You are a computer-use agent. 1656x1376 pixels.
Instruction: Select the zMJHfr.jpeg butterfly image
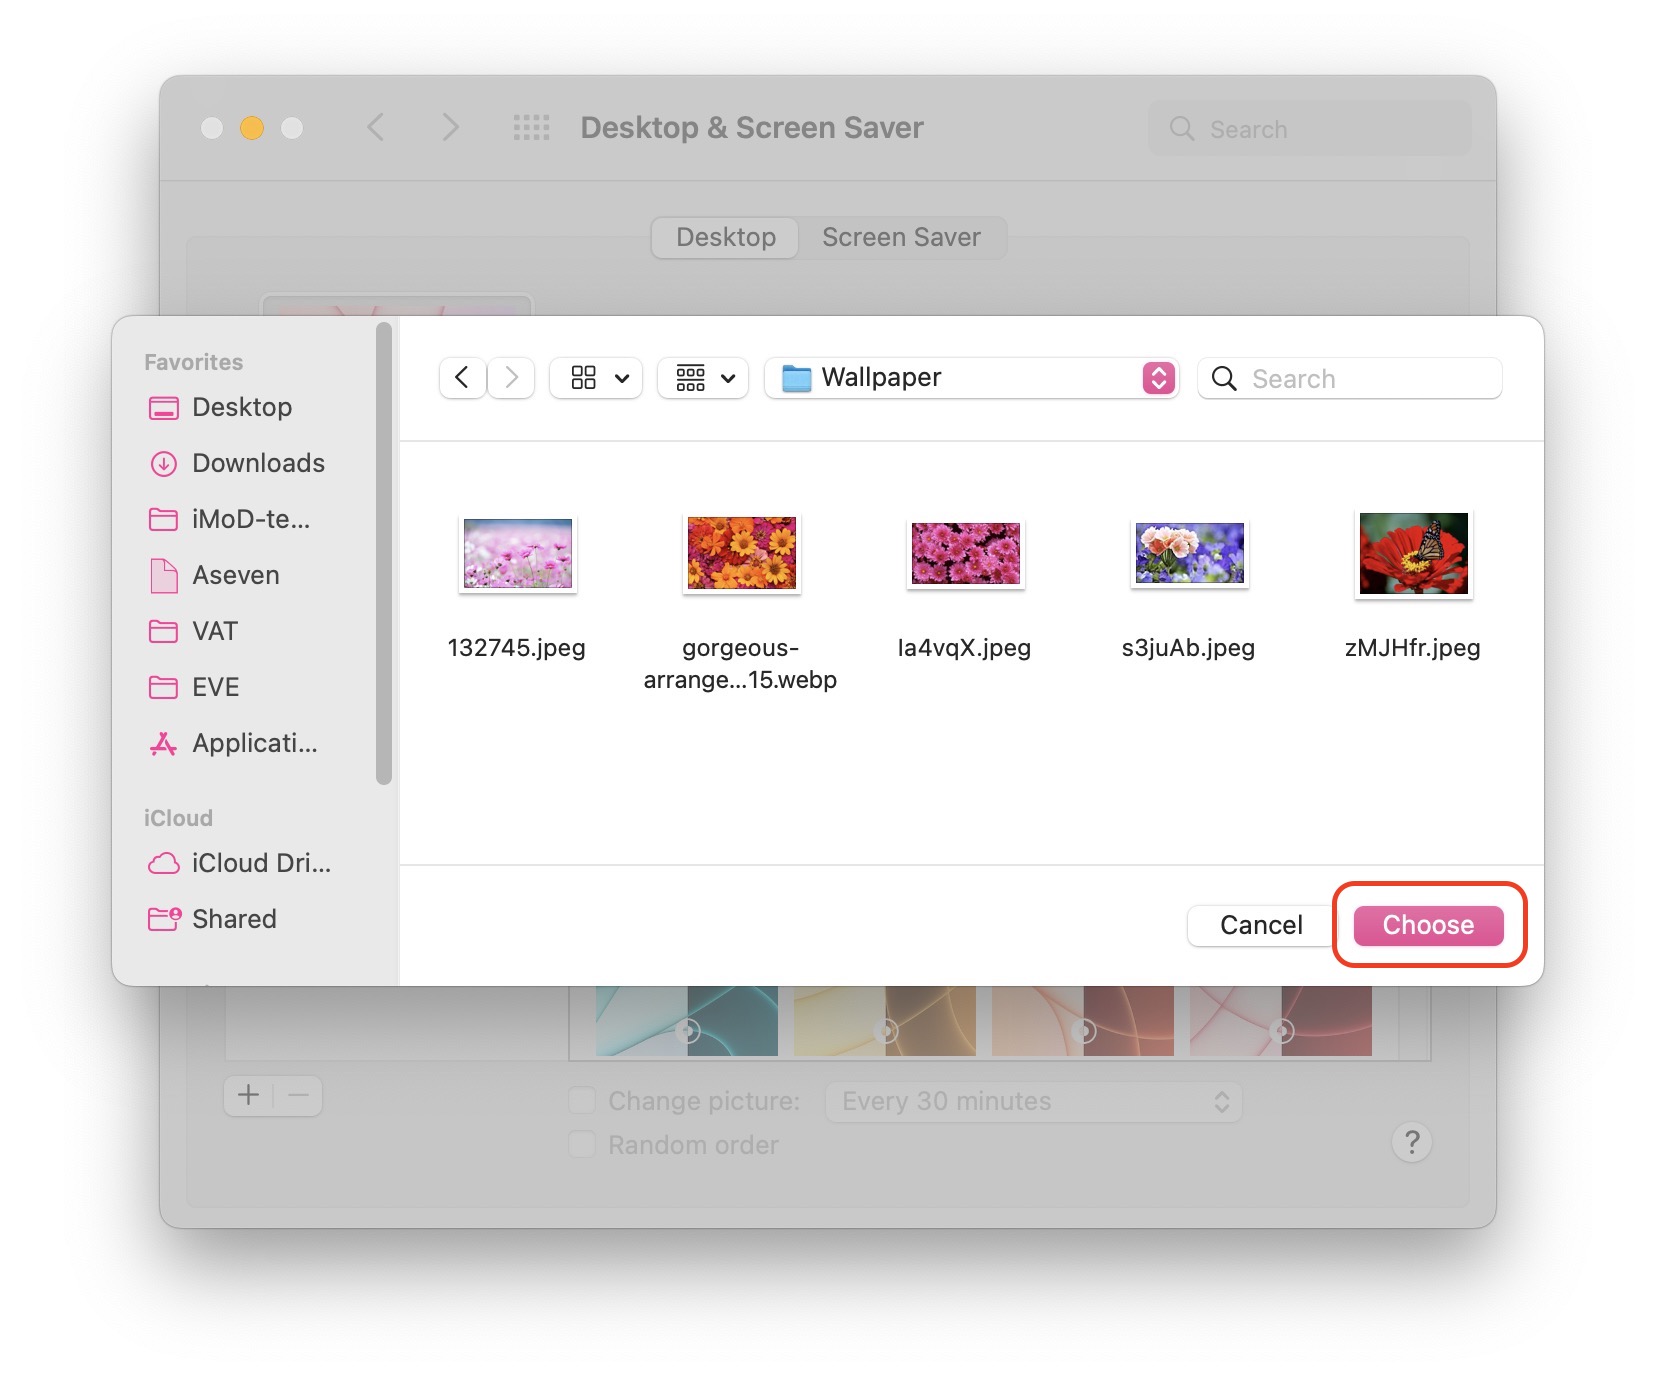(1413, 554)
